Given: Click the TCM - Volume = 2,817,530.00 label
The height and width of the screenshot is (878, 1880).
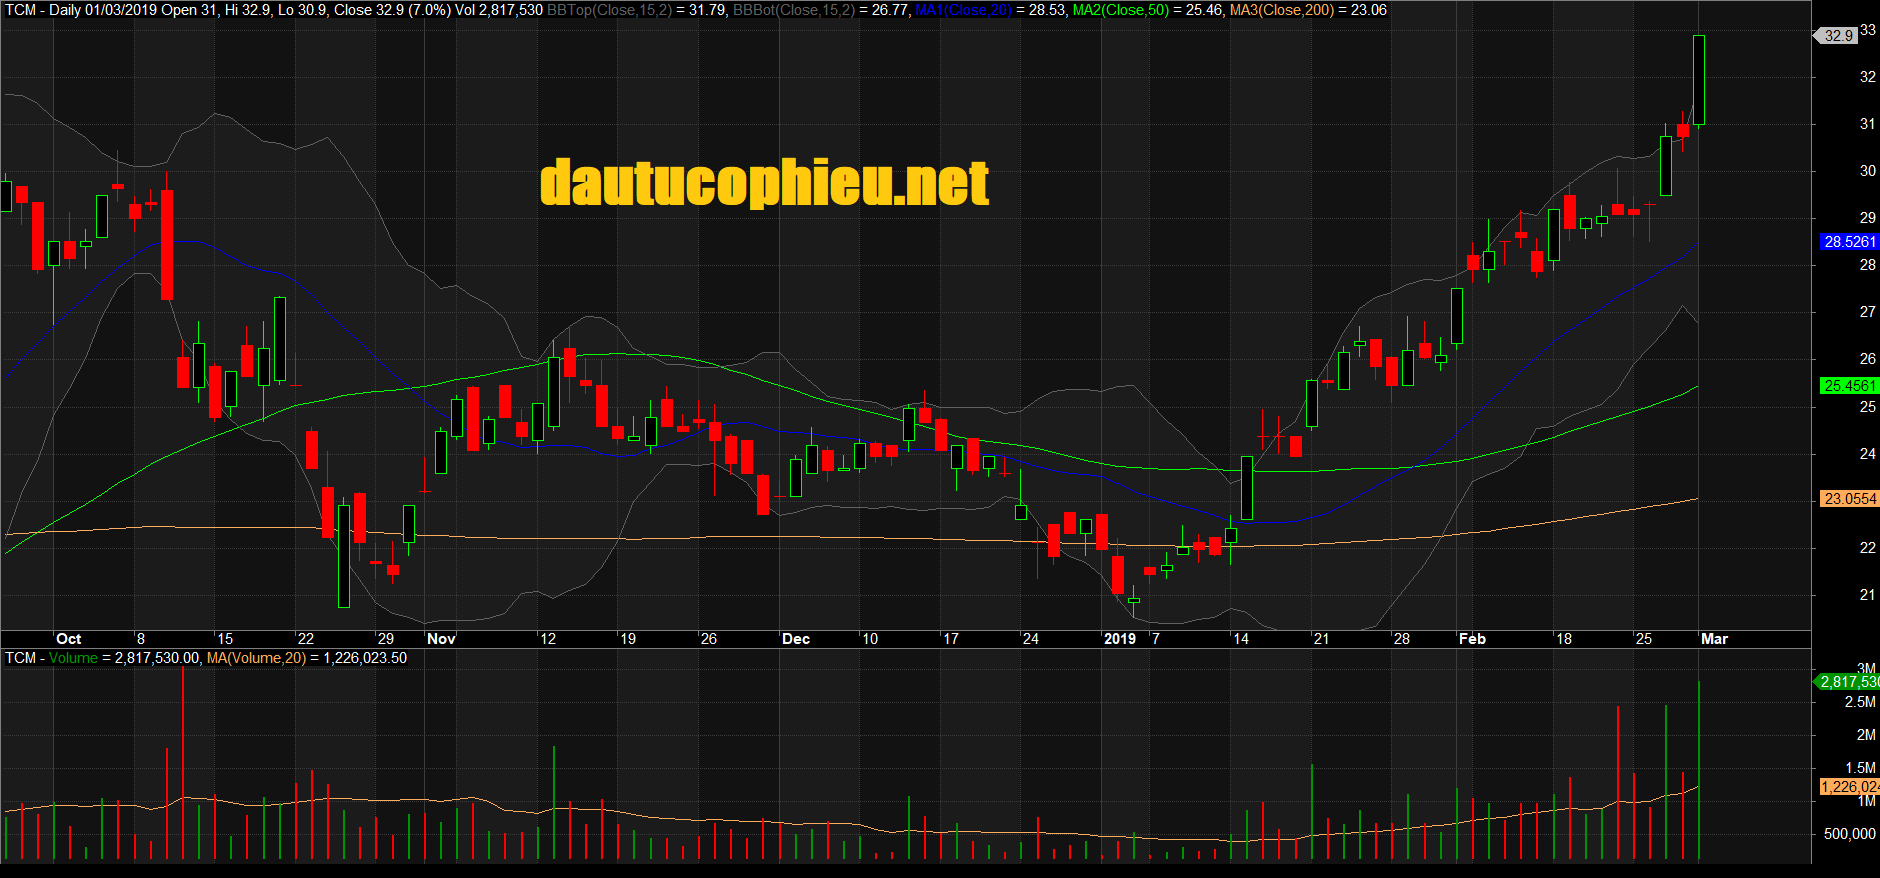Looking at the screenshot, I should pos(103,658).
